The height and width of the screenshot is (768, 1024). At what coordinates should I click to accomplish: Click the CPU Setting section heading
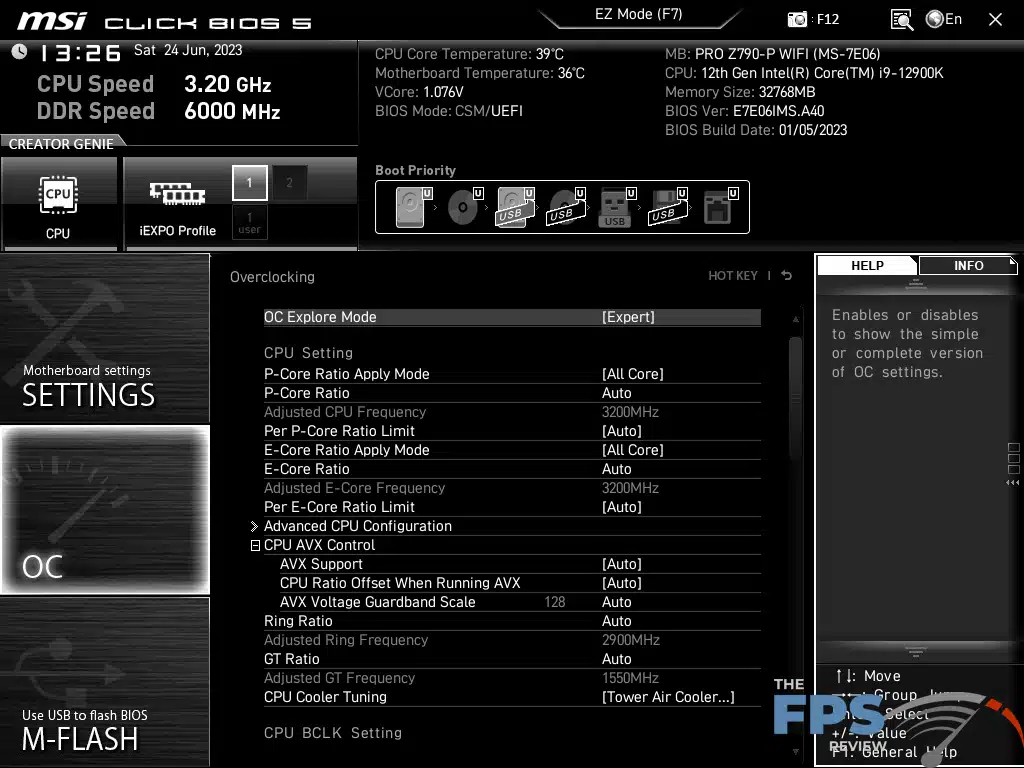(308, 353)
